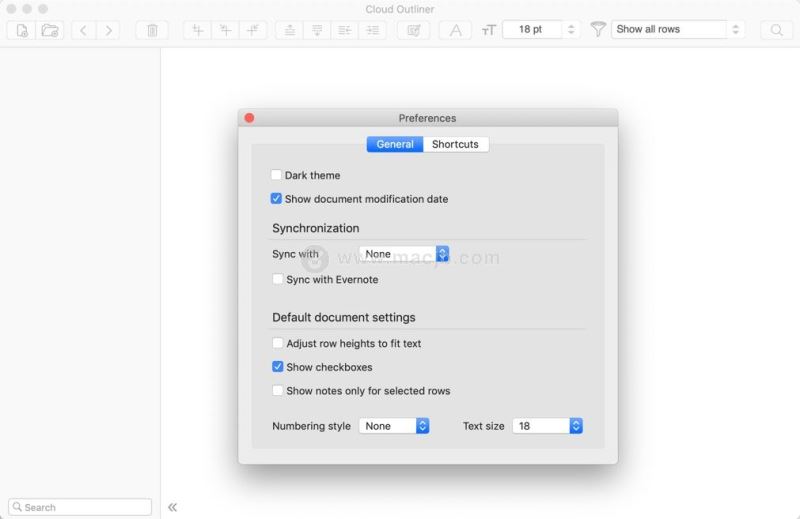Click the middle add-row icon of three

point(225,30)
